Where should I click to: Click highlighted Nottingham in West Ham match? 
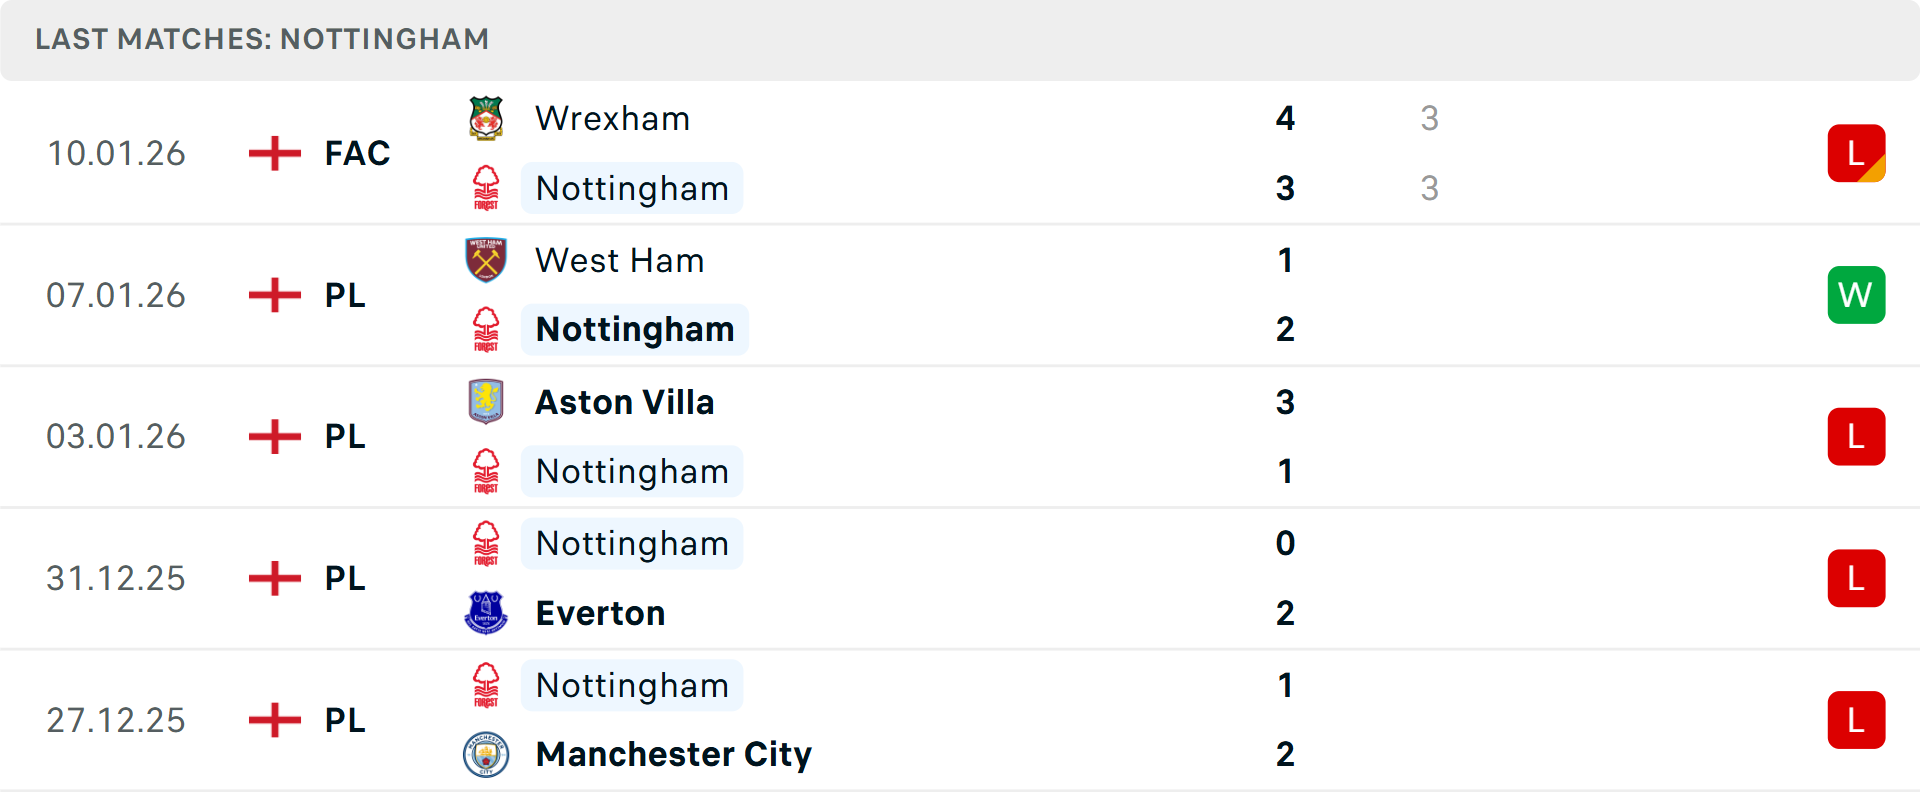(x=634, y=329)
